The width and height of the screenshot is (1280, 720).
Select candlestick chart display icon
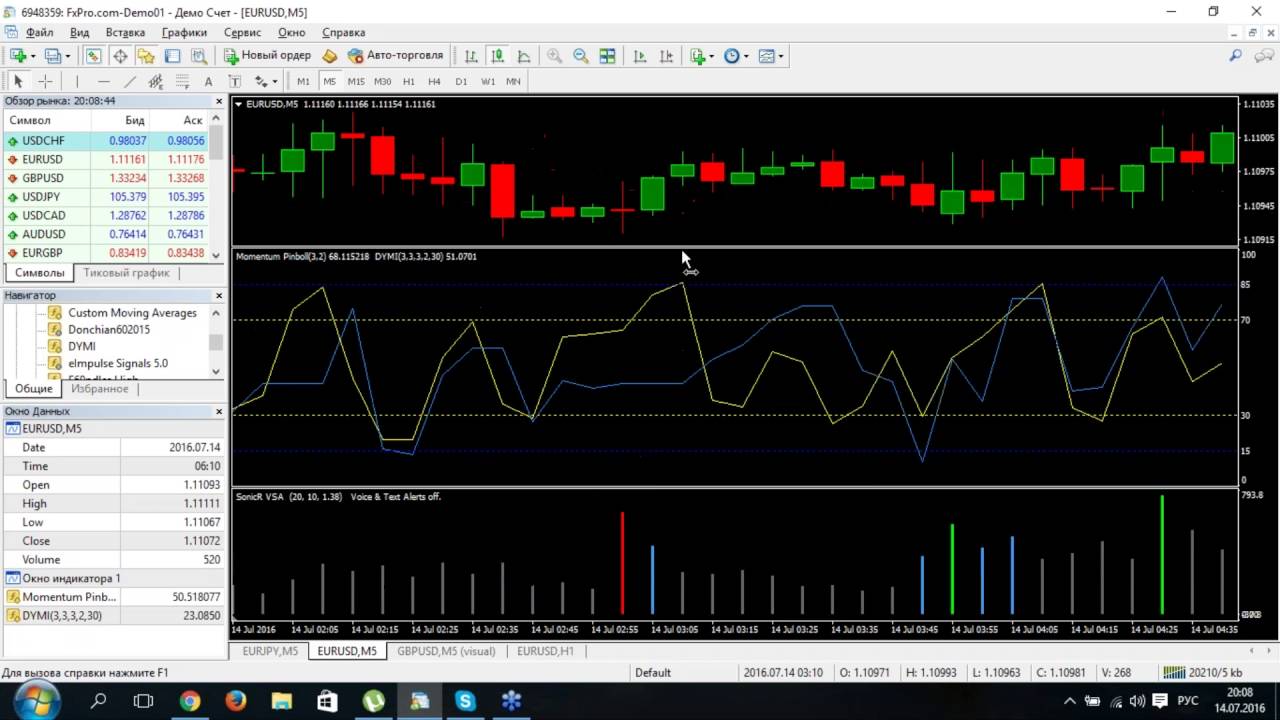[497, 56]
